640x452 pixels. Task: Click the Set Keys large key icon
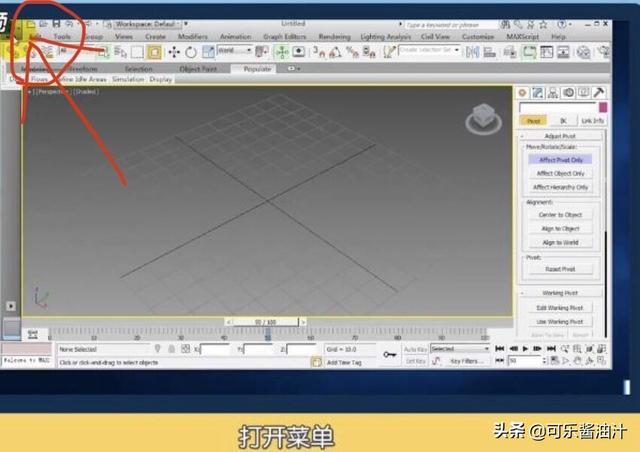pos(390,355)
